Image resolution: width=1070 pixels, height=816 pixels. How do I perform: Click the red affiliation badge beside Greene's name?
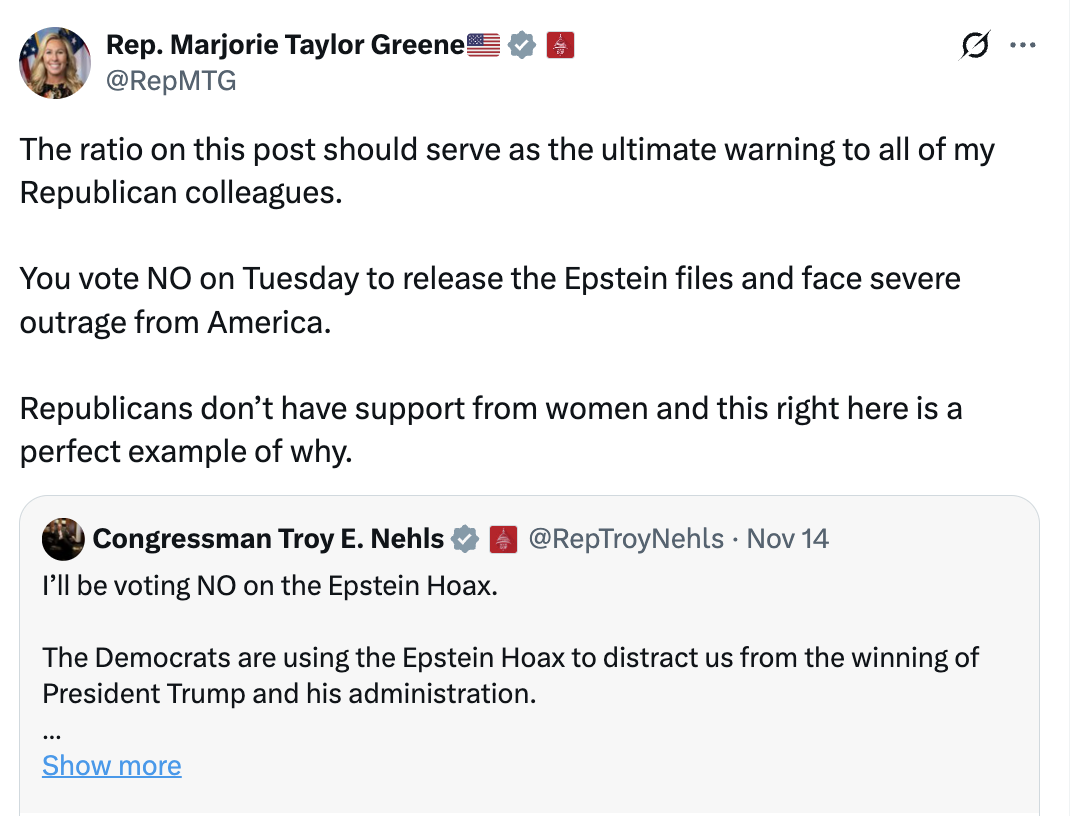(x=560, y=45)
